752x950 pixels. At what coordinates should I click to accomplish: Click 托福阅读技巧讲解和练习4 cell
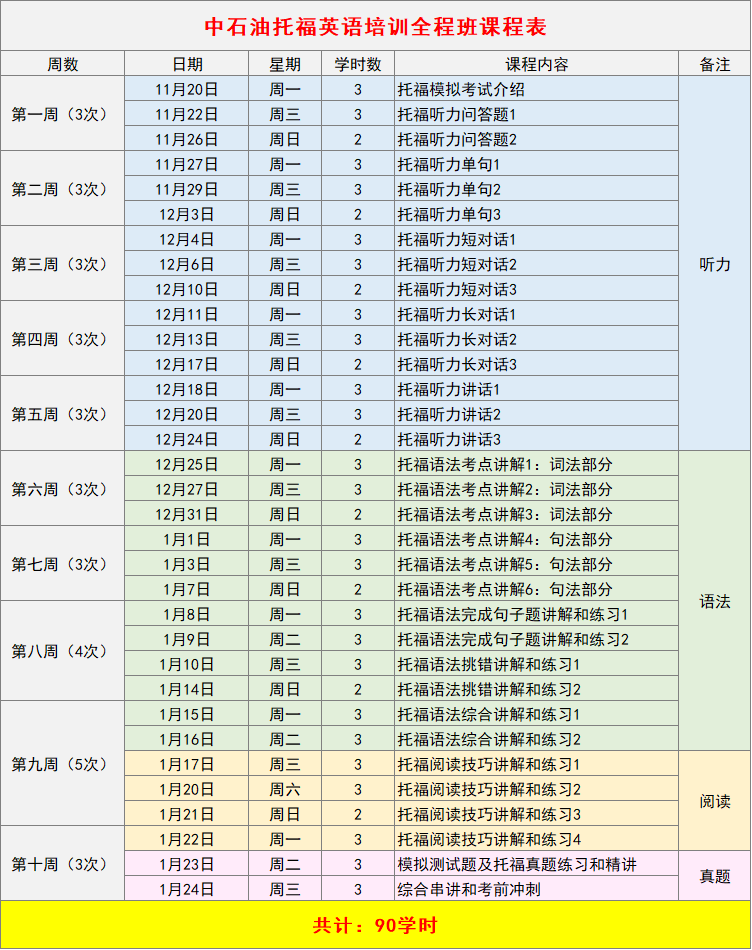tap(536, 839)
